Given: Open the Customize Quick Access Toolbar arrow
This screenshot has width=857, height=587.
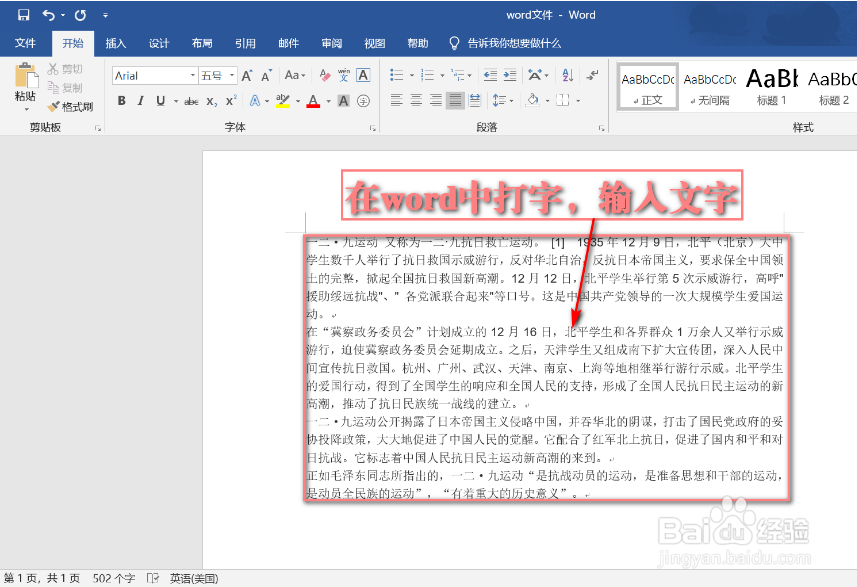Looking at the screenshot, I should tap(105, 15).
